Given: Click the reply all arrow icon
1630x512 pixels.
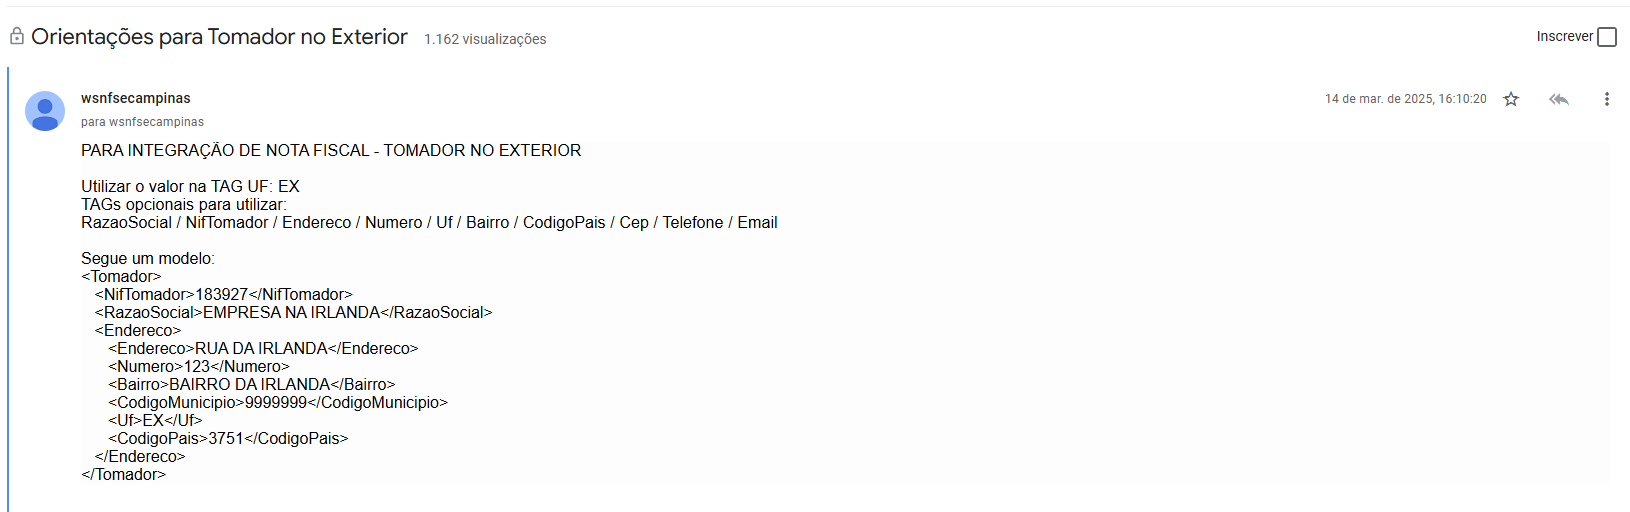Looking at the screenshot, I should coord(1558,99).
